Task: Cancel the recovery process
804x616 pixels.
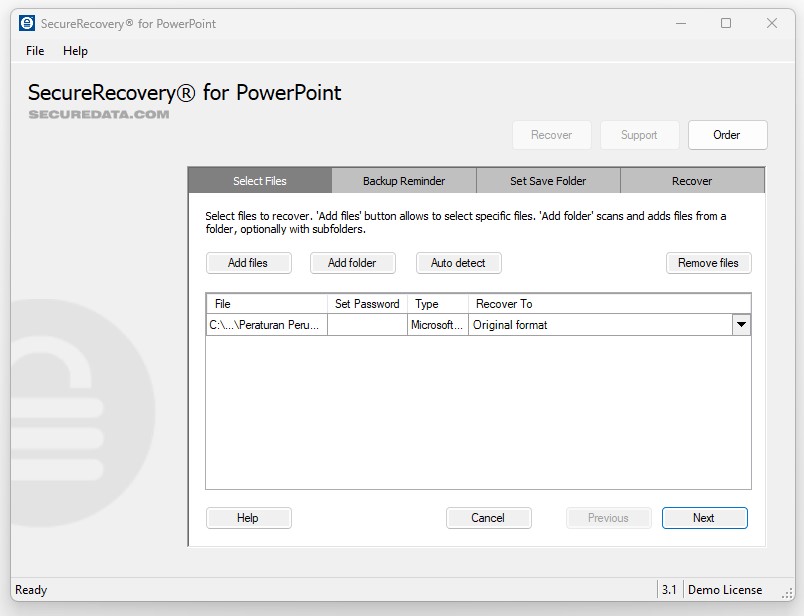Action: [x=488, y=518]
